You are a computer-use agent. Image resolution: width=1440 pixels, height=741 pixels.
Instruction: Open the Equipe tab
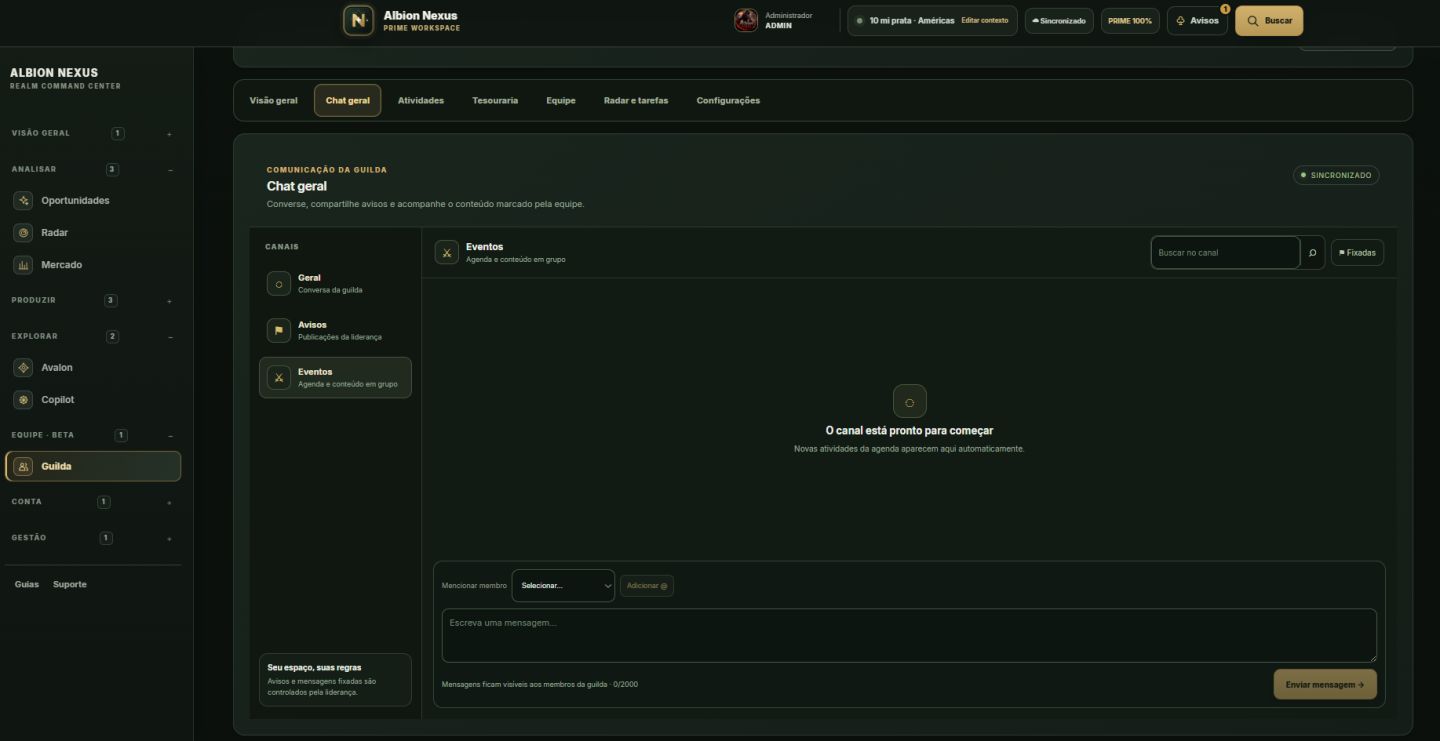coord(561,101)
